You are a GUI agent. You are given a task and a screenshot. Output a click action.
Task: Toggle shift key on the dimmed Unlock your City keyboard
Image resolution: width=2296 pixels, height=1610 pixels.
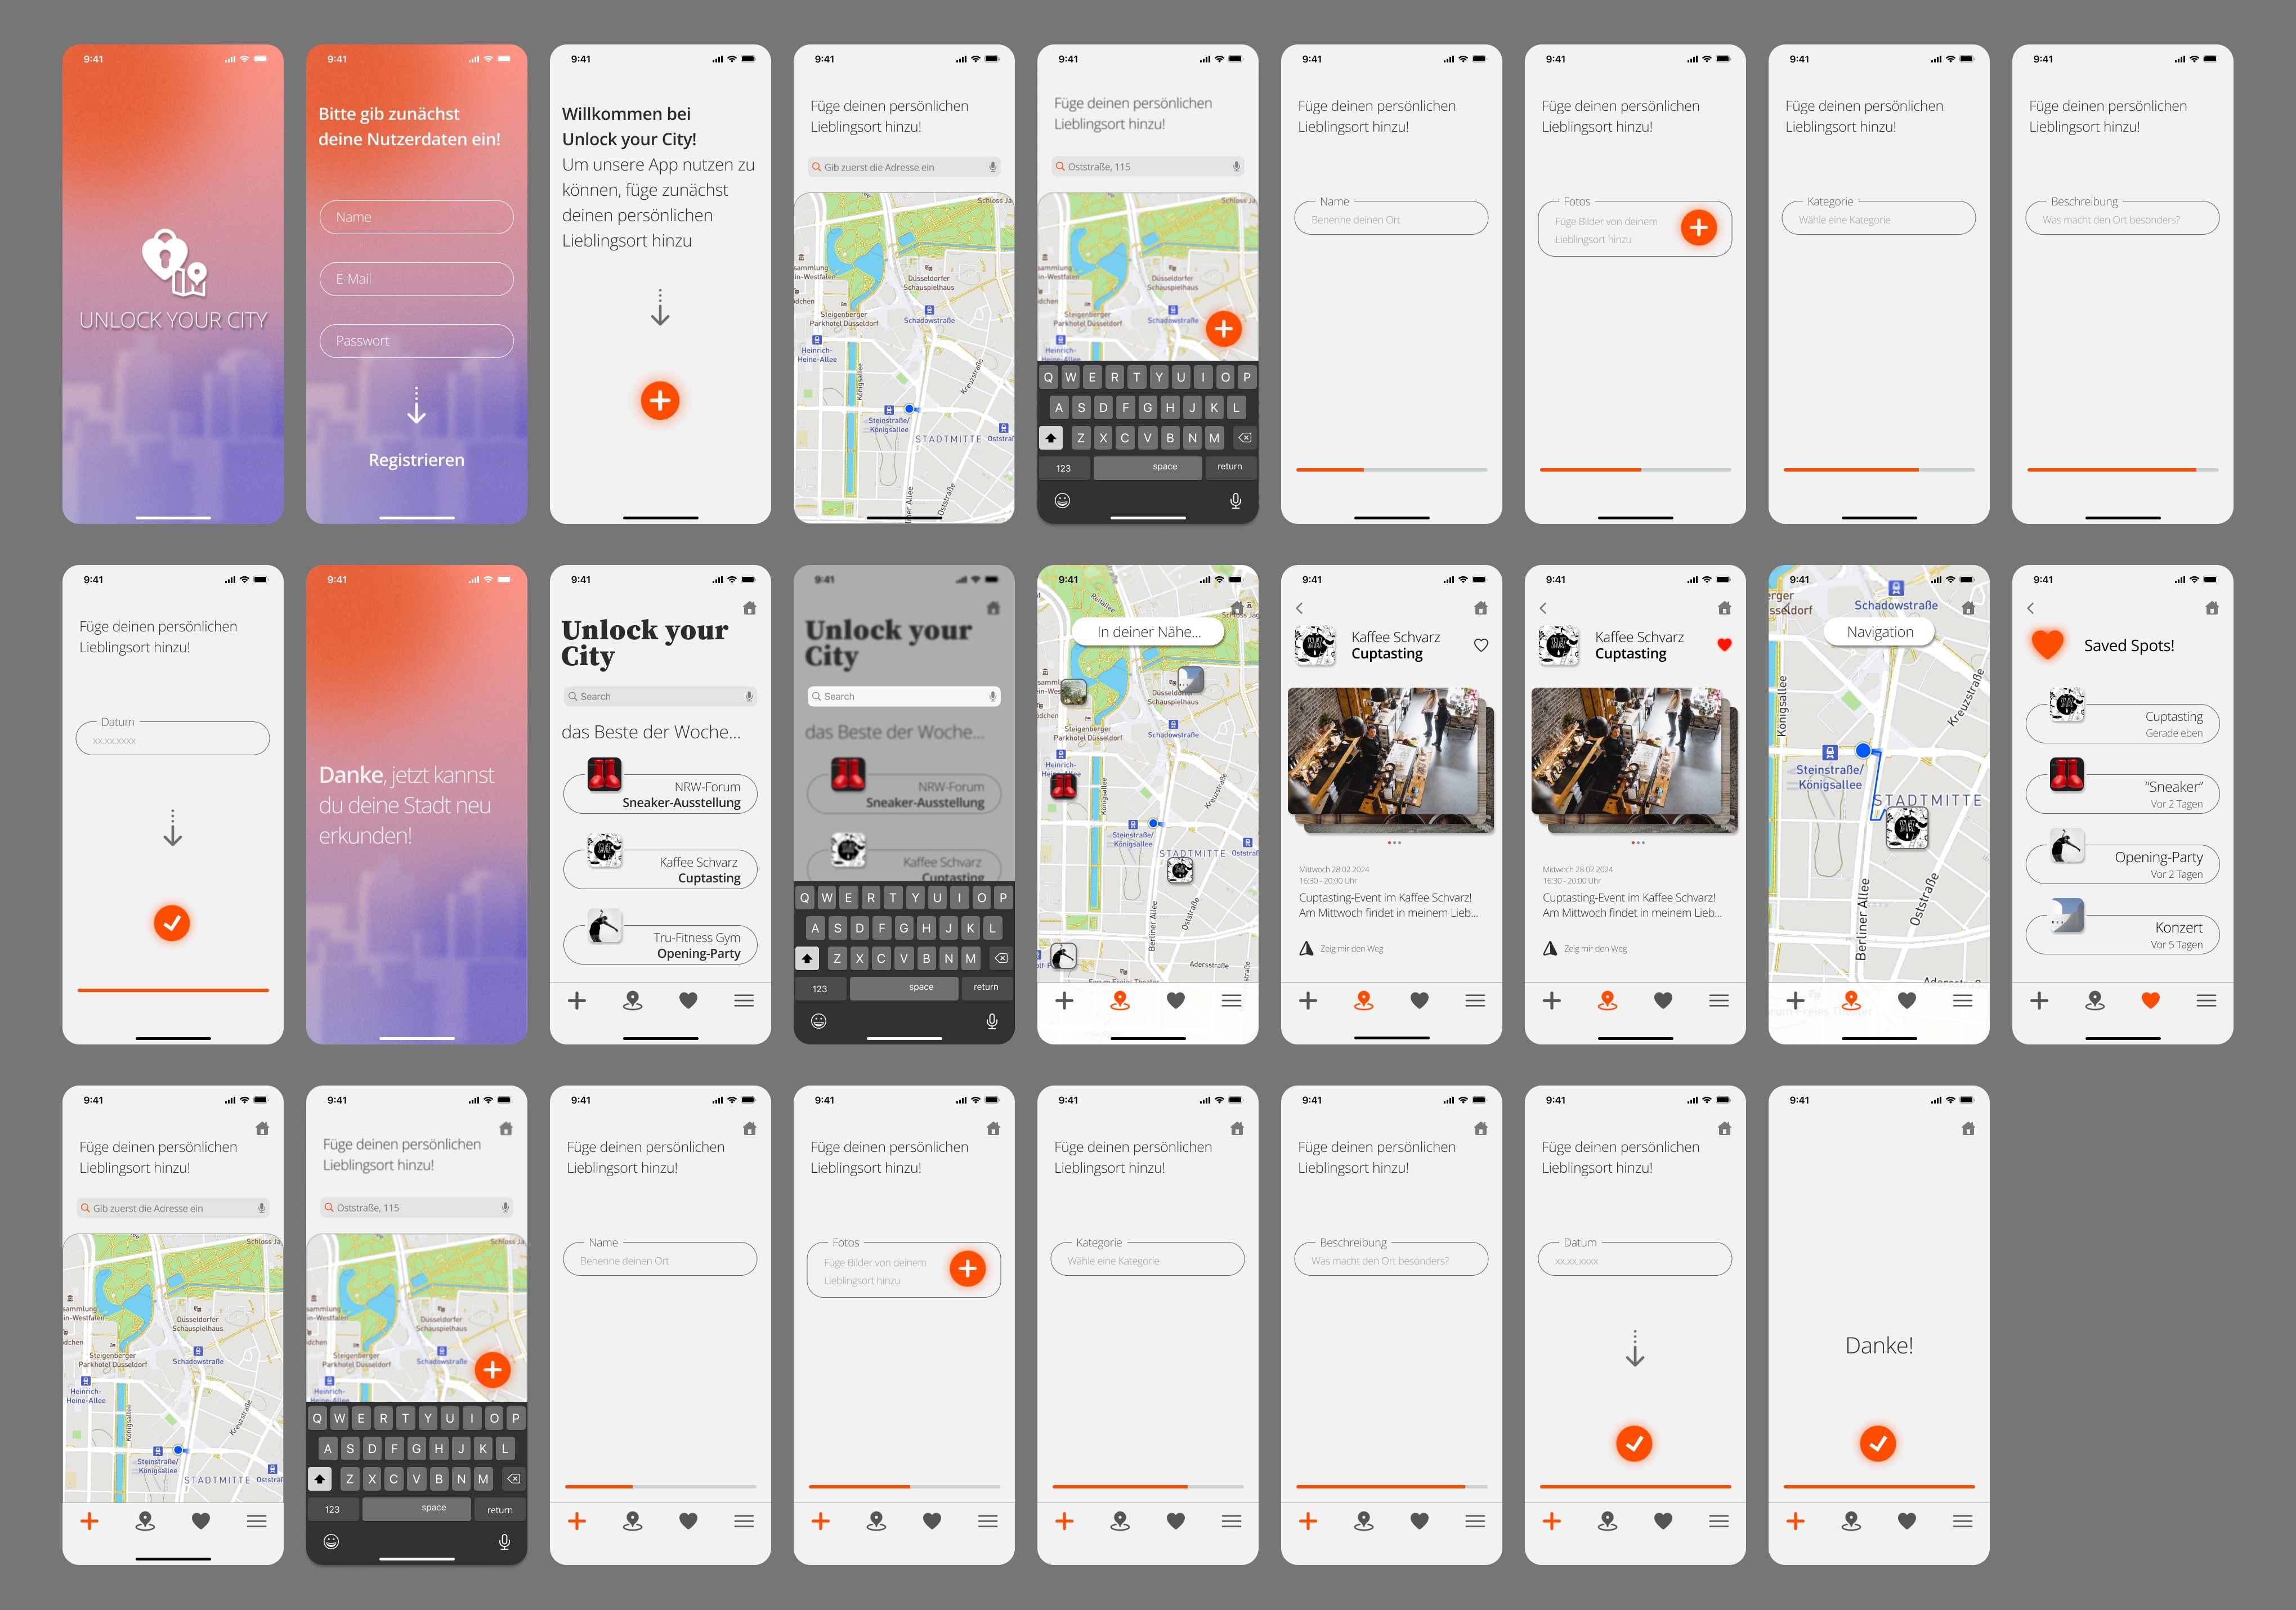tap(807, 958)
